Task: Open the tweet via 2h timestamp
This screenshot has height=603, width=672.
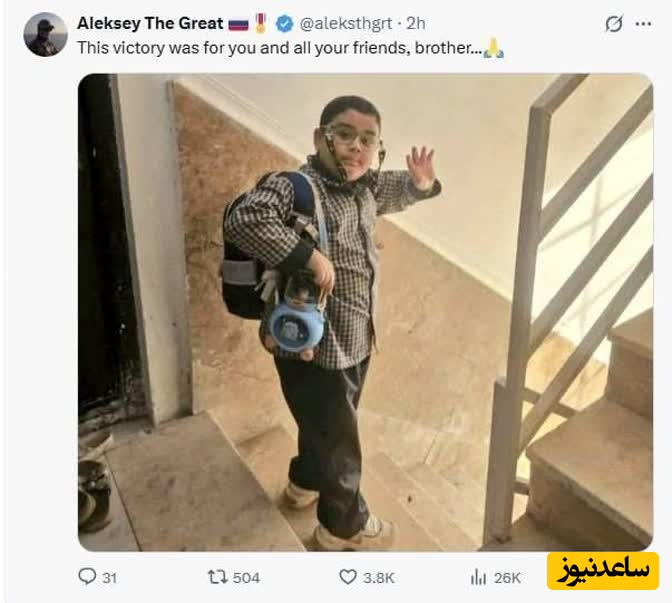Action: coord(415,24)
